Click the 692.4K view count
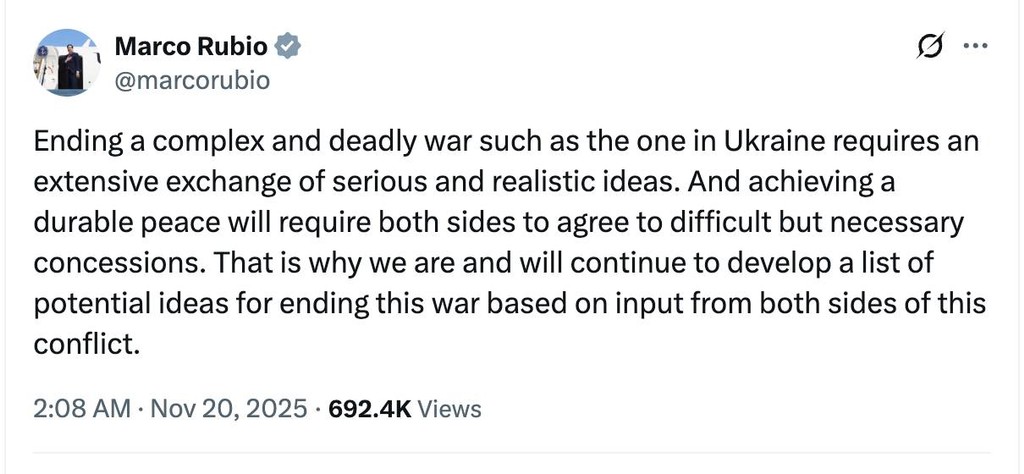The image size is (1024, 474). [369, 408]
